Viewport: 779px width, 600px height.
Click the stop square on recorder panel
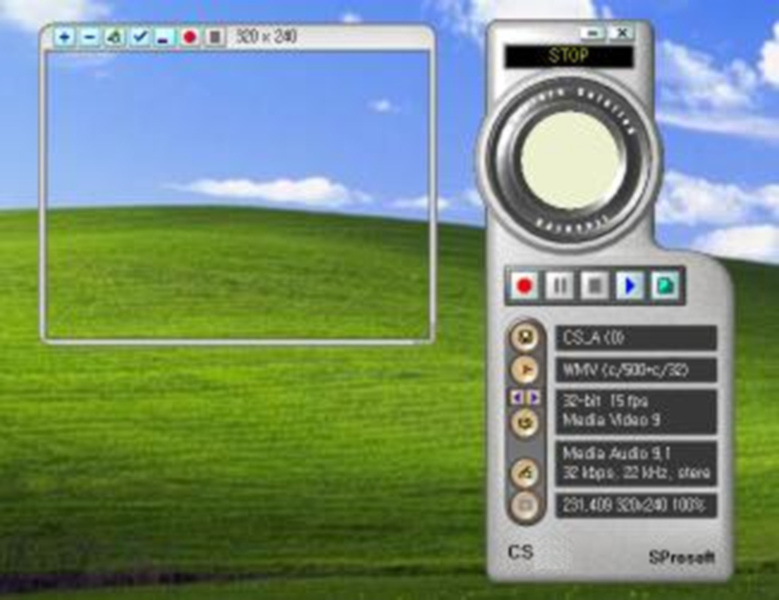click(x=595, y=286)
